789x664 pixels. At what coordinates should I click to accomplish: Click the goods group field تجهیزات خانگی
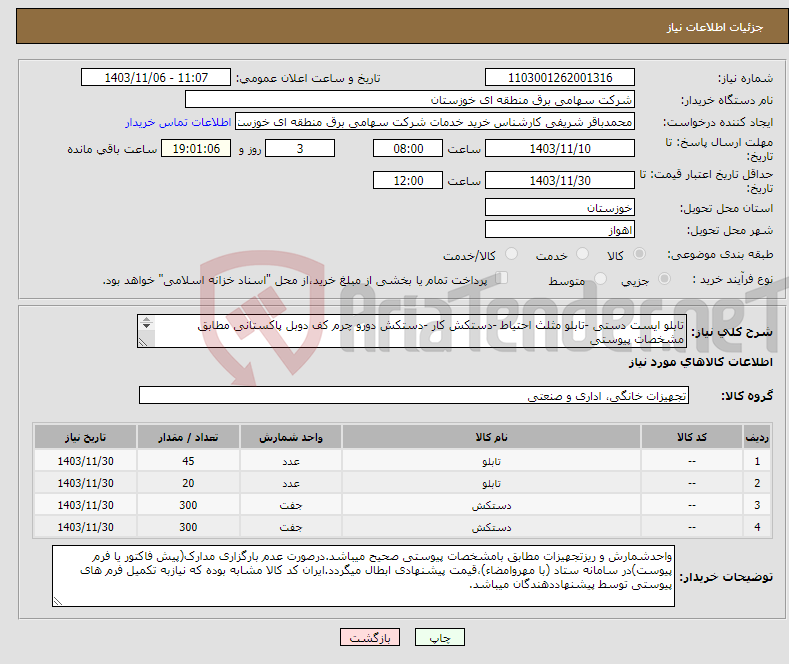(414, 395)
